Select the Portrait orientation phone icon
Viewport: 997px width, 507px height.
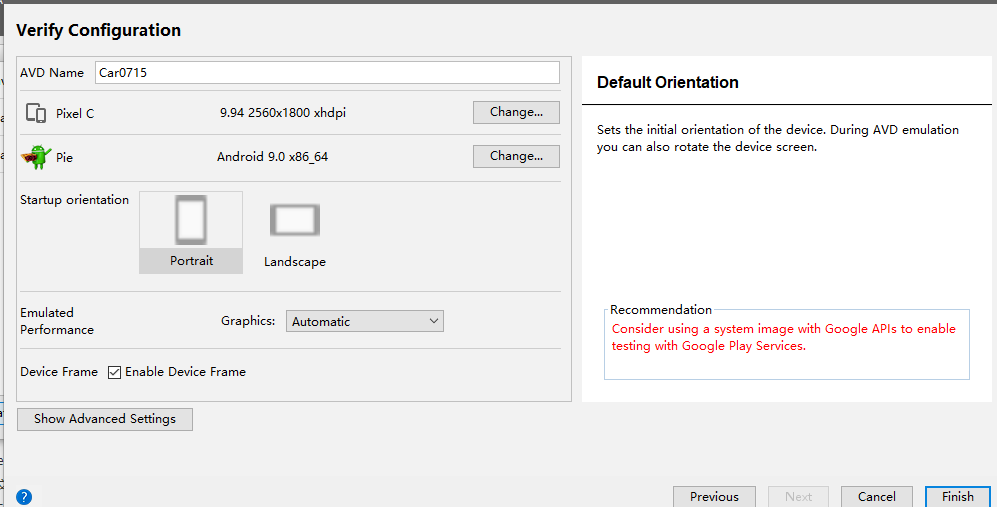tap(191, 220)
